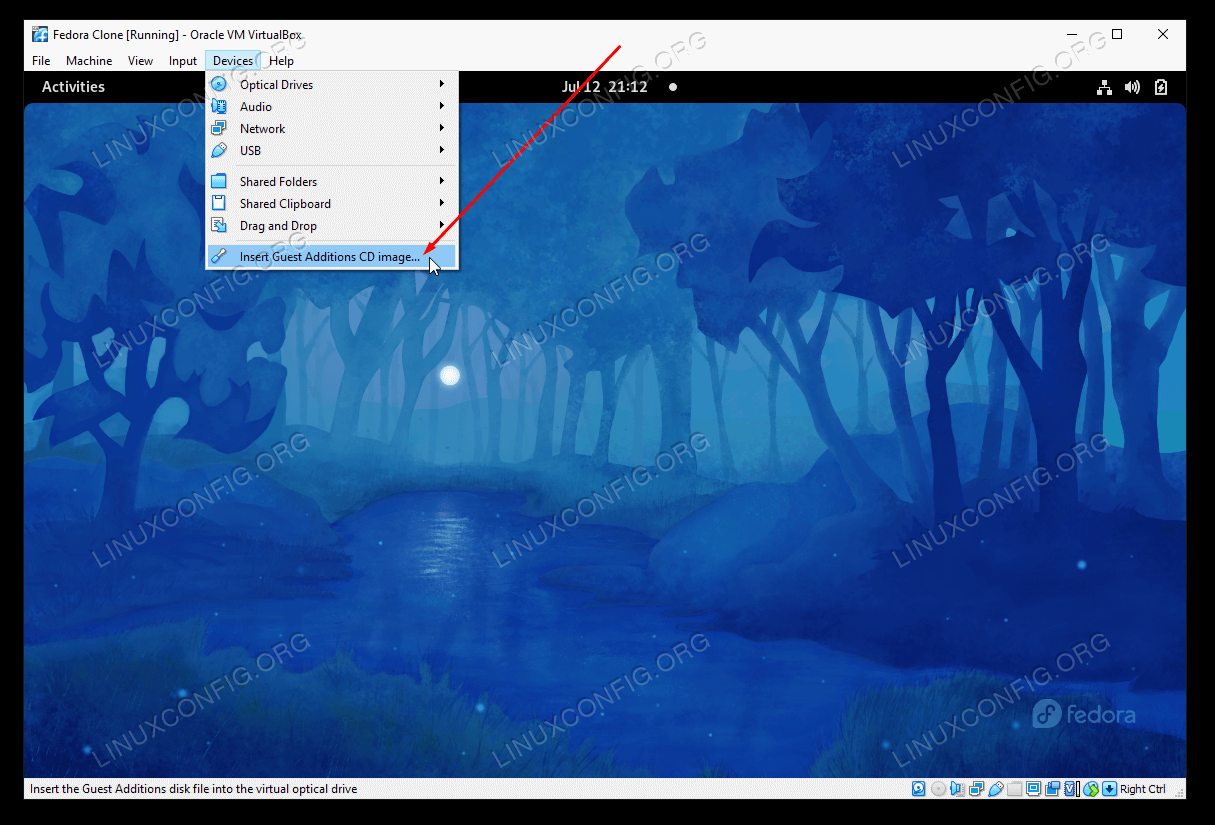
Task: Click the mouse integration status icon
Action: point(1091,789)
